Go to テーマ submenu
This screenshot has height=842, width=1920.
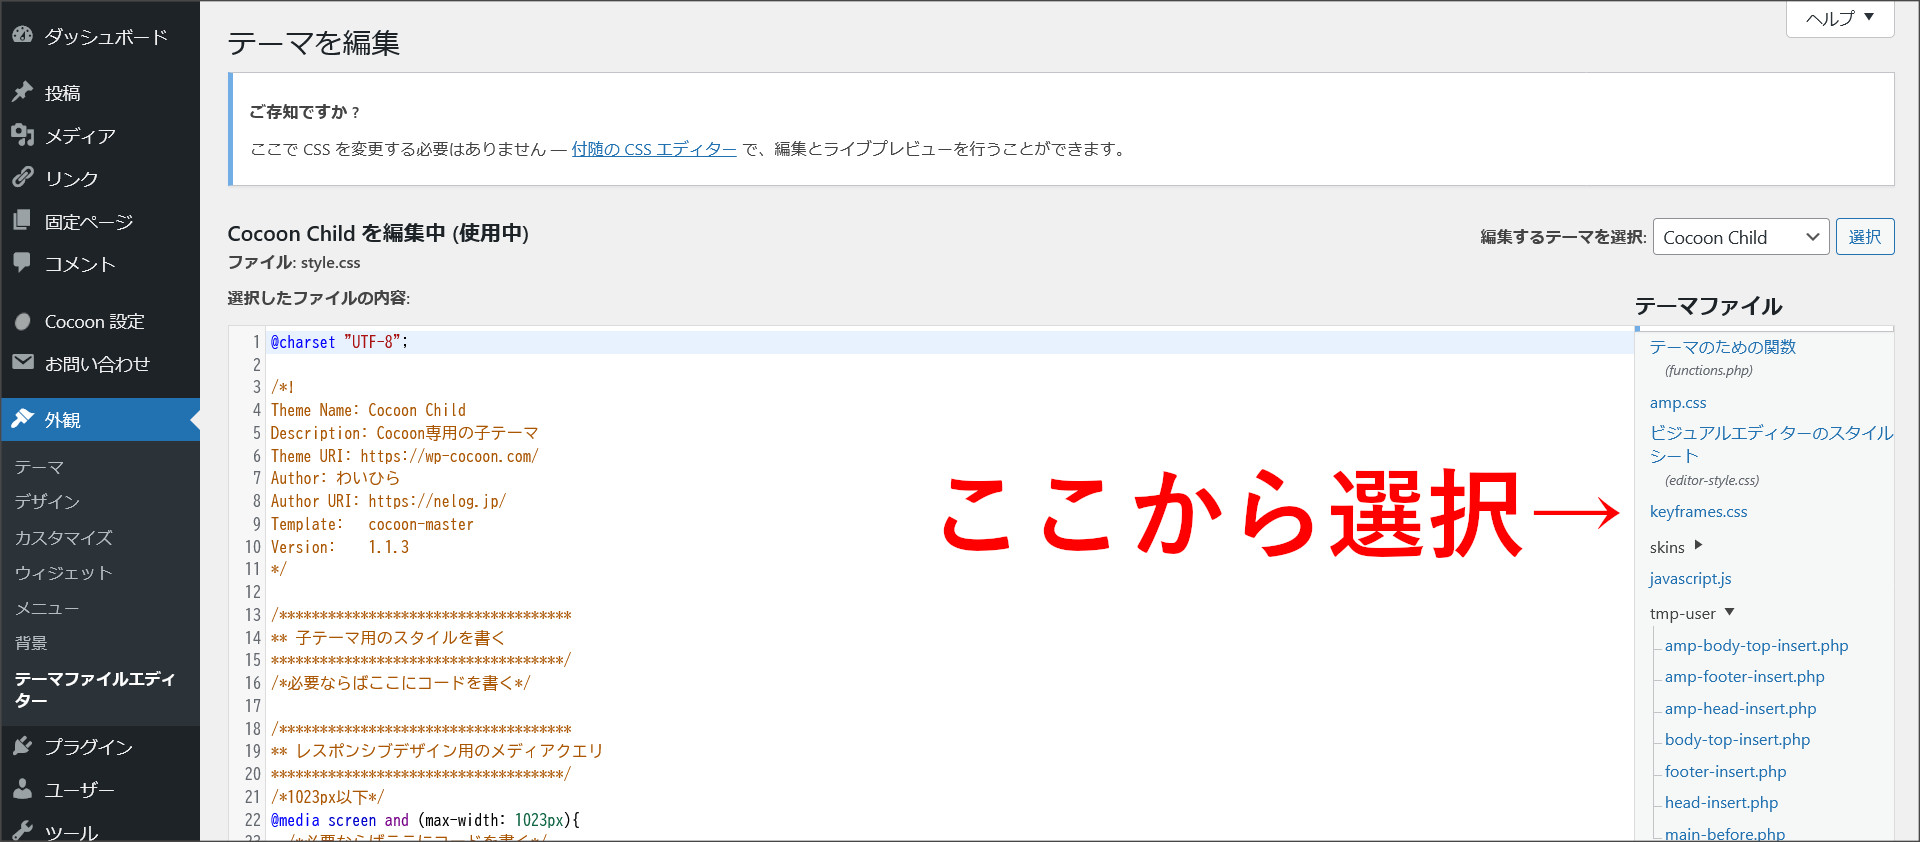click(x=39, y=467)
